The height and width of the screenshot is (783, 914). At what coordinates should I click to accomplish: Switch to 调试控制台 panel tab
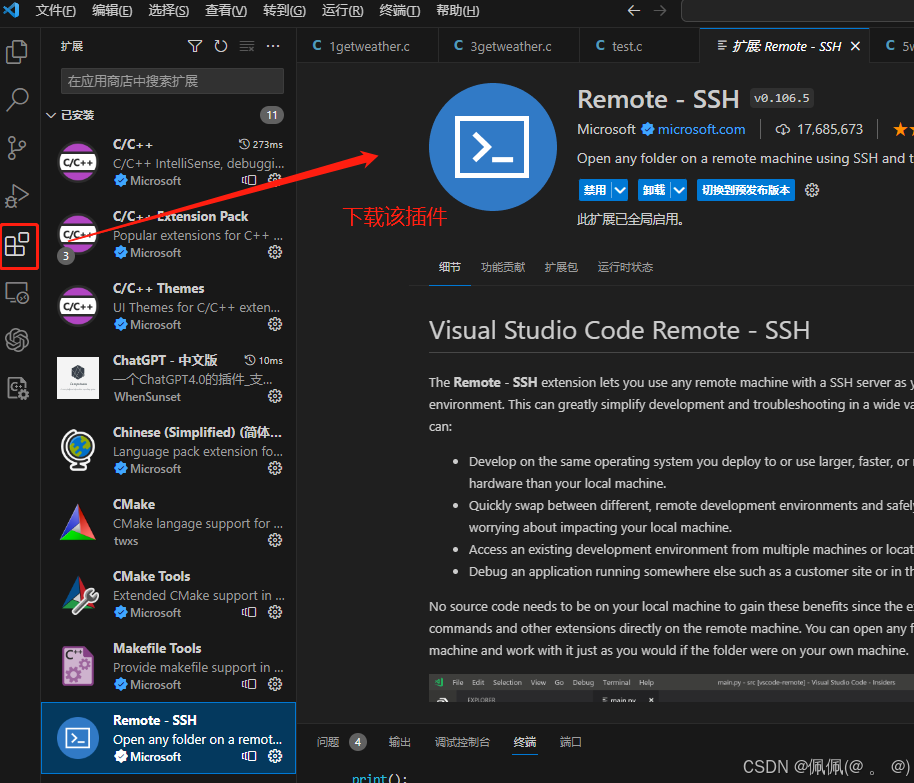(462, 742)
